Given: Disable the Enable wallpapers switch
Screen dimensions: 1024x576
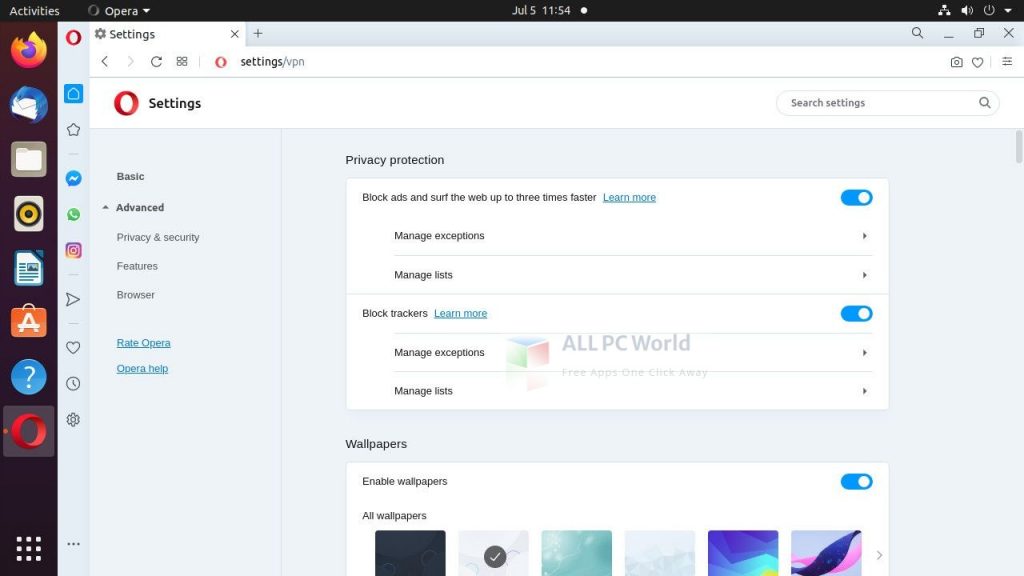Looking at the screenshot, I should click(x=856, y=481).
